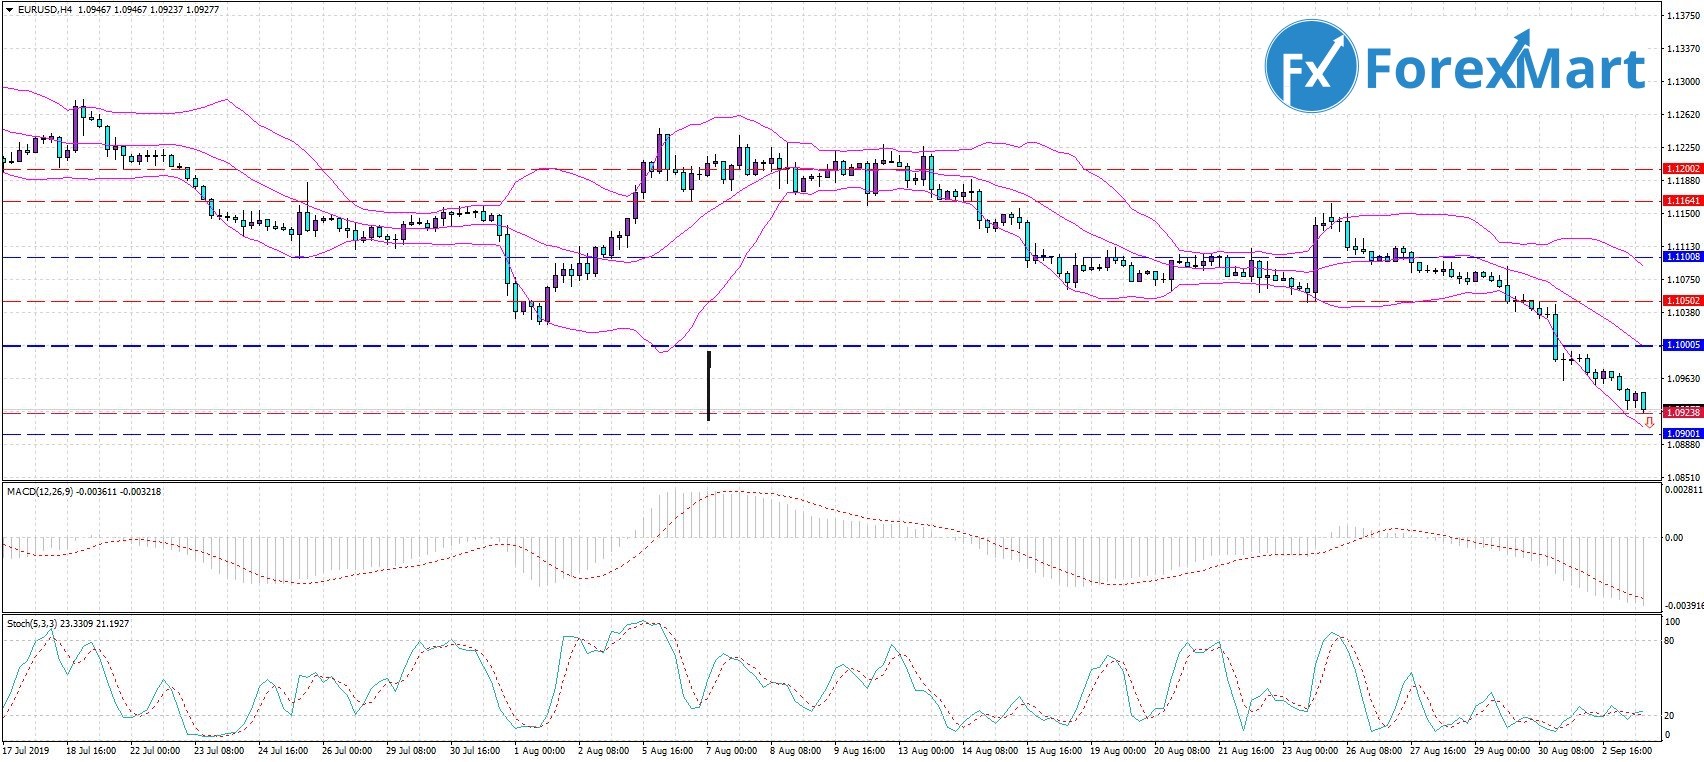
Task: Click the MACD 0.00 scale value
Action: [x=1673, y=538]
